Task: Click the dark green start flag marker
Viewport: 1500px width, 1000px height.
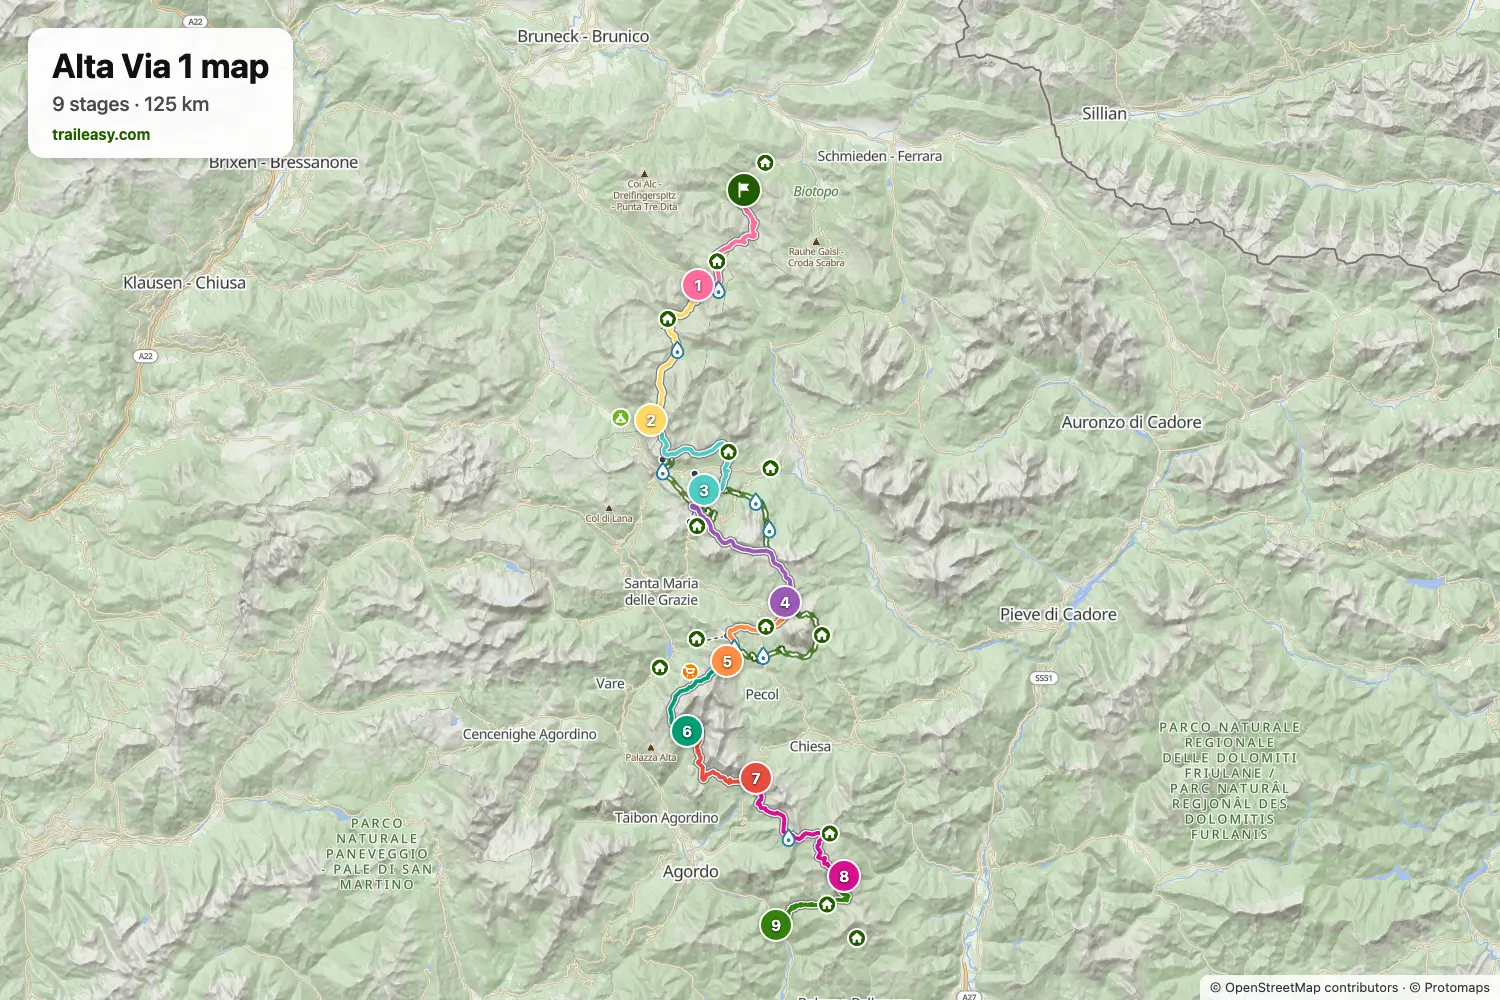Action: click(x=743, y=190)
